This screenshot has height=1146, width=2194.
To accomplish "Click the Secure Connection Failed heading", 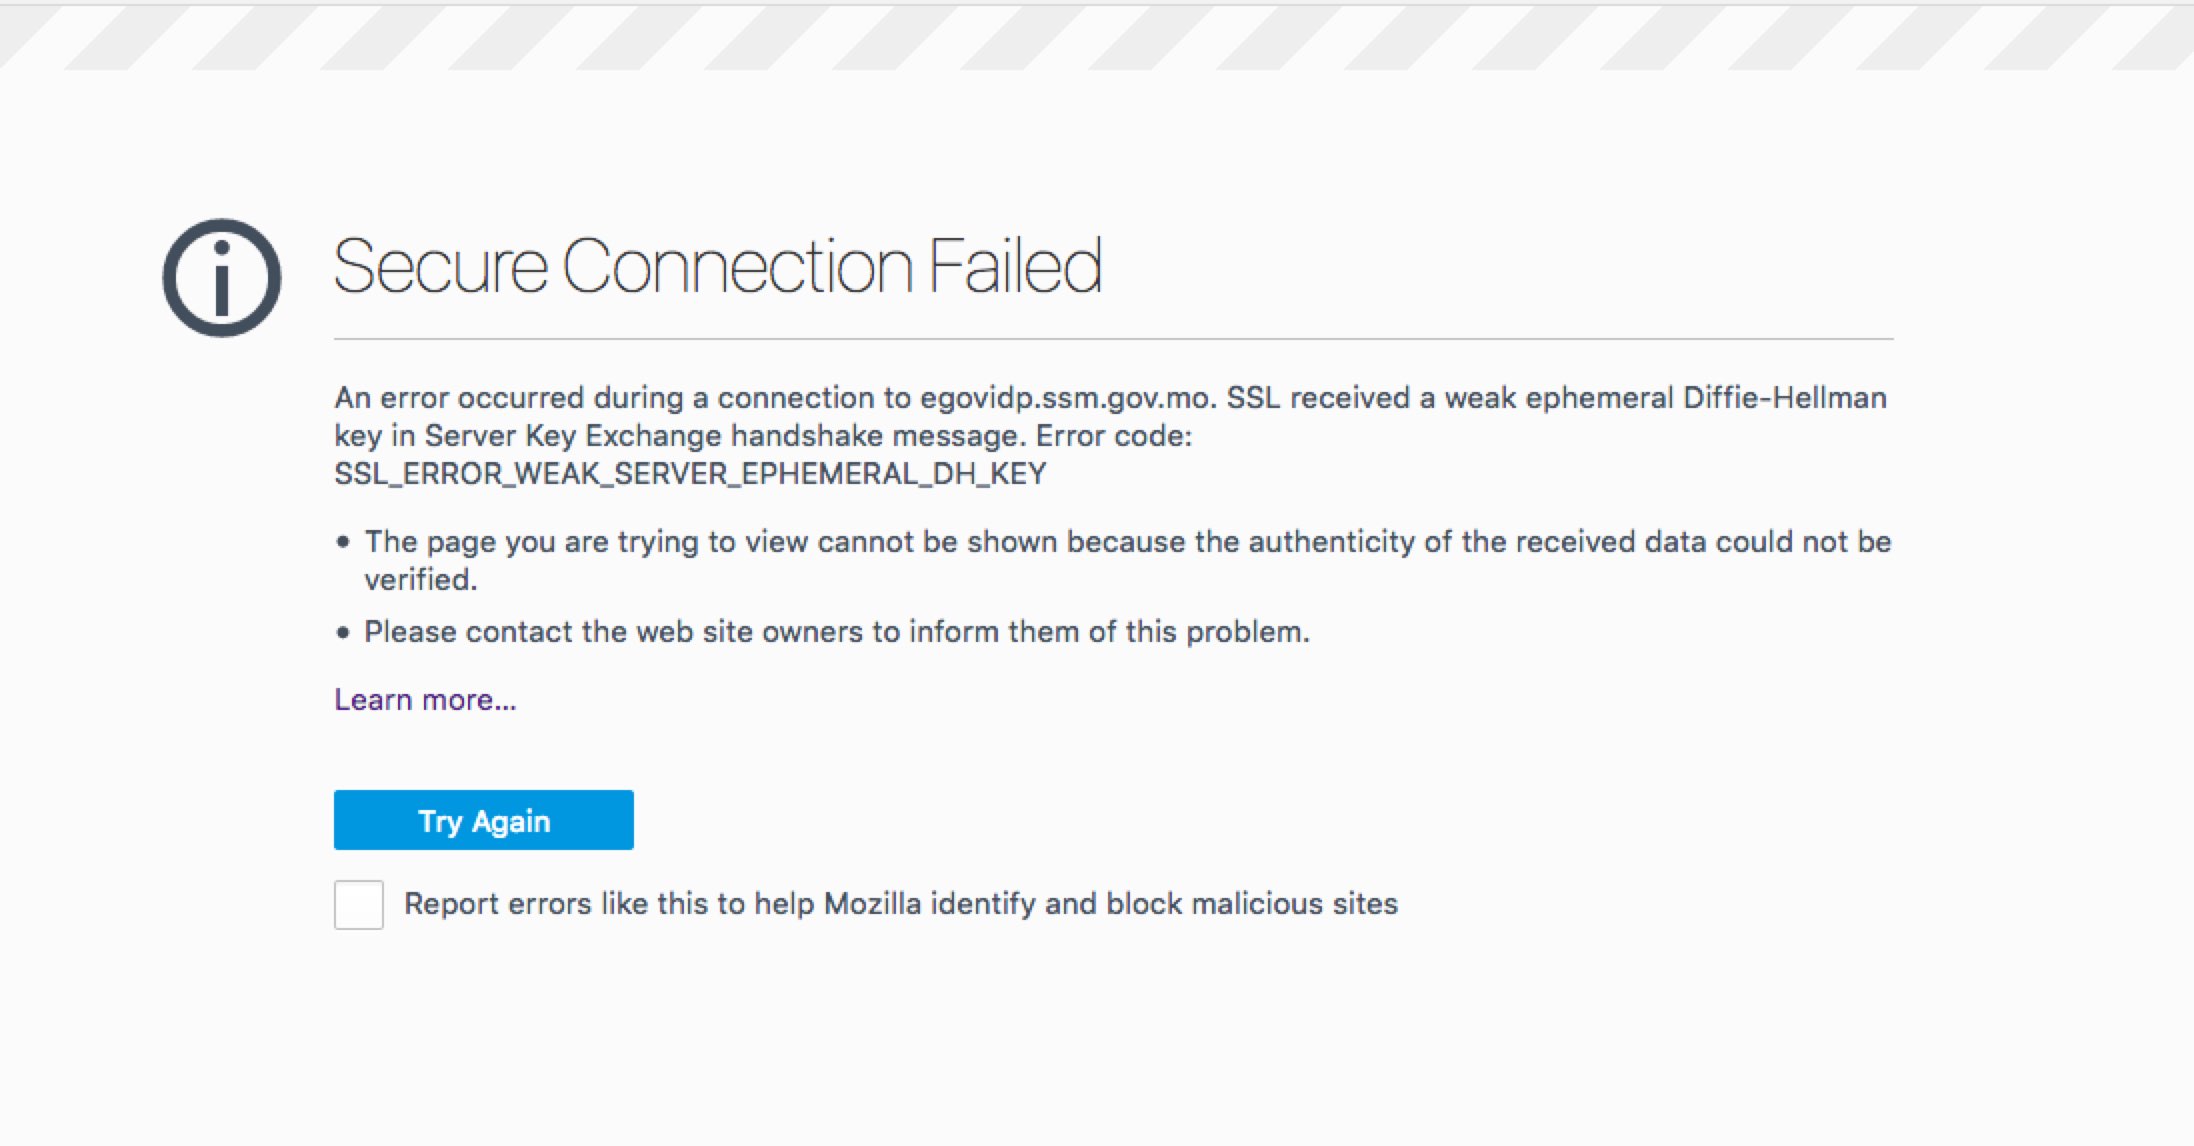I will point(717,267).
